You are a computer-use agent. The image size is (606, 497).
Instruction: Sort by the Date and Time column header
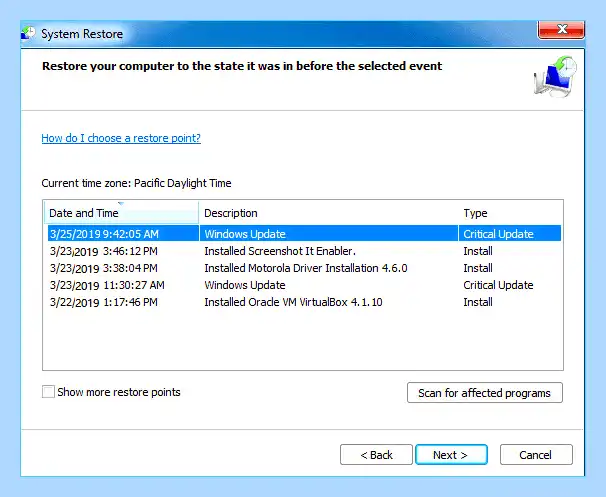(121, 213)
